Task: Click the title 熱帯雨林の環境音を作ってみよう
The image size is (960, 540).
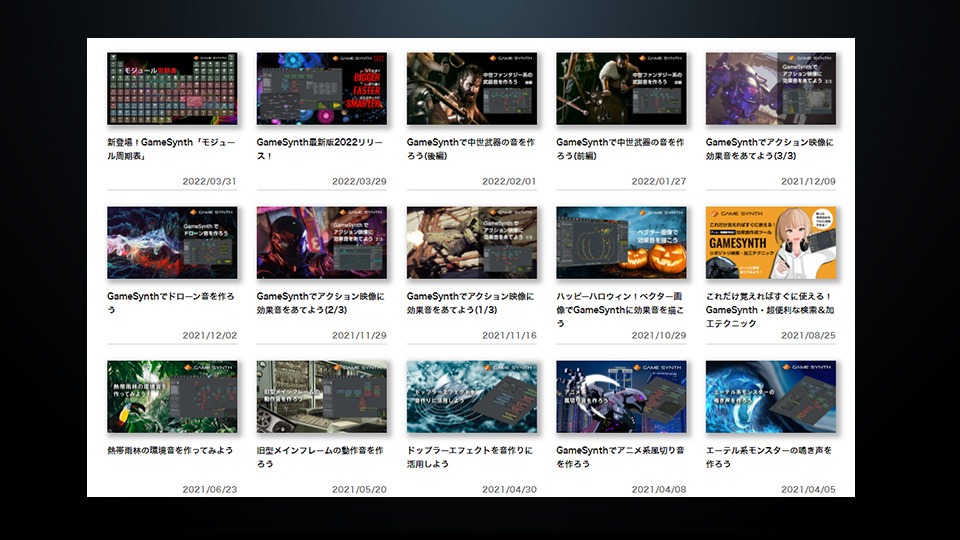Action: tap(170, 450)
